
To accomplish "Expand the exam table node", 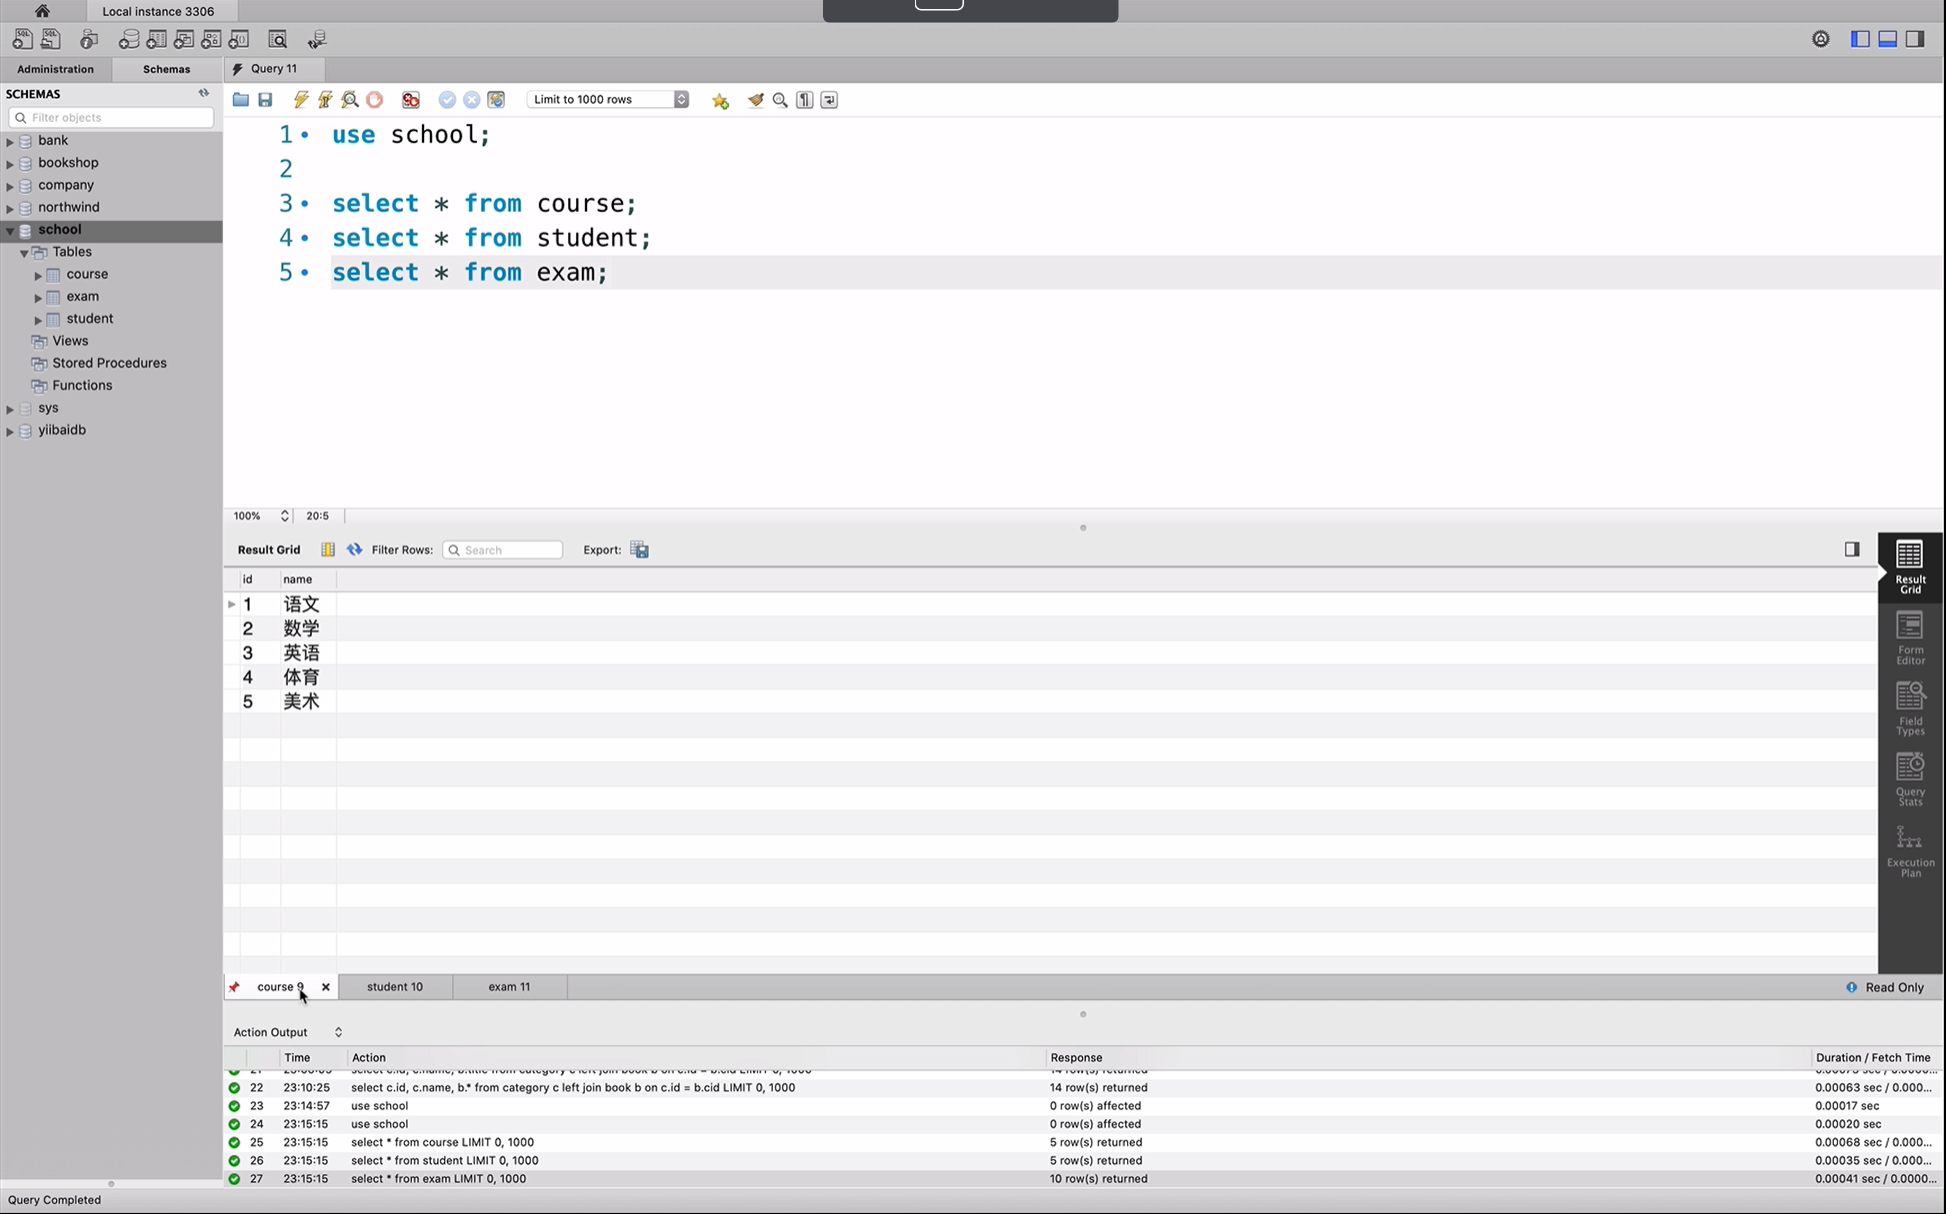I will [38, 297].
